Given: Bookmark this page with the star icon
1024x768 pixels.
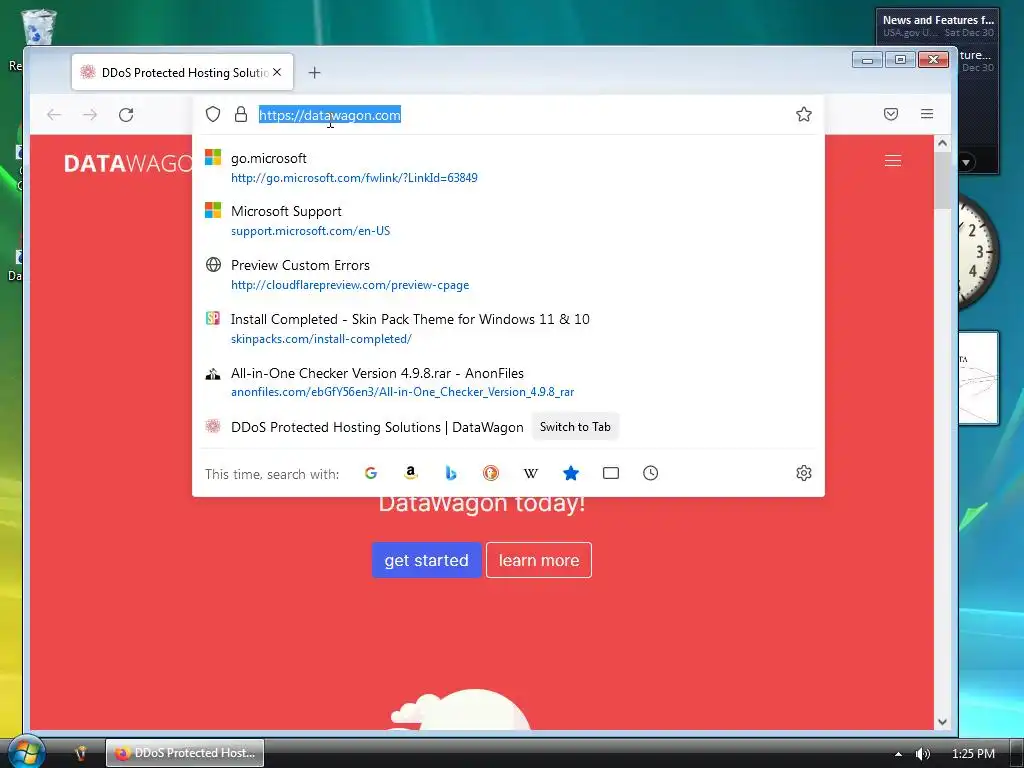Looking at the screenshot, I should (804, 114).
